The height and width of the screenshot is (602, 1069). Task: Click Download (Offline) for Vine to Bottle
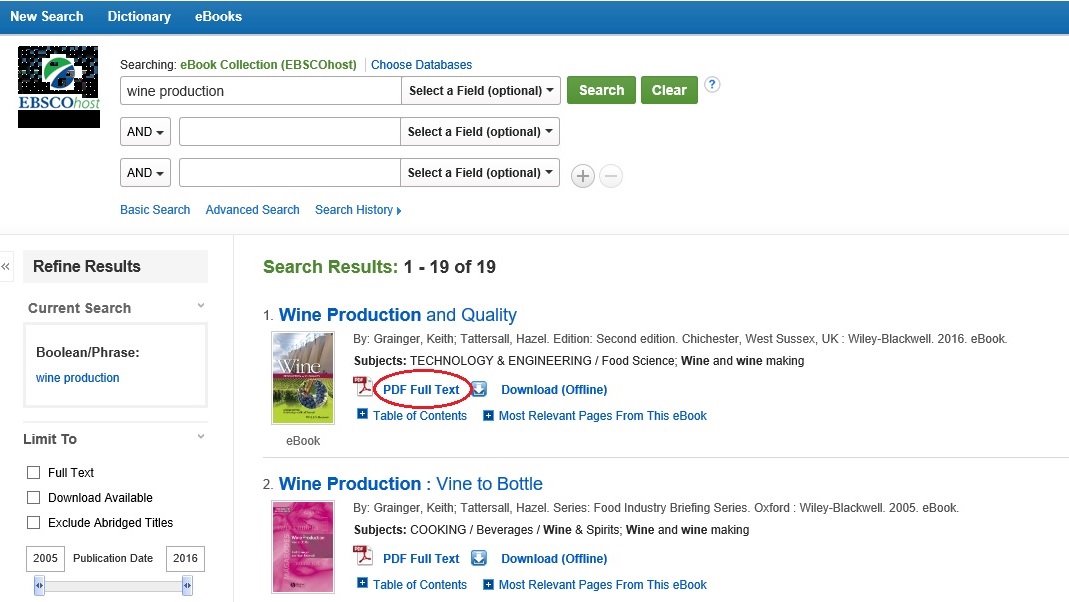[x=554, y=558]
